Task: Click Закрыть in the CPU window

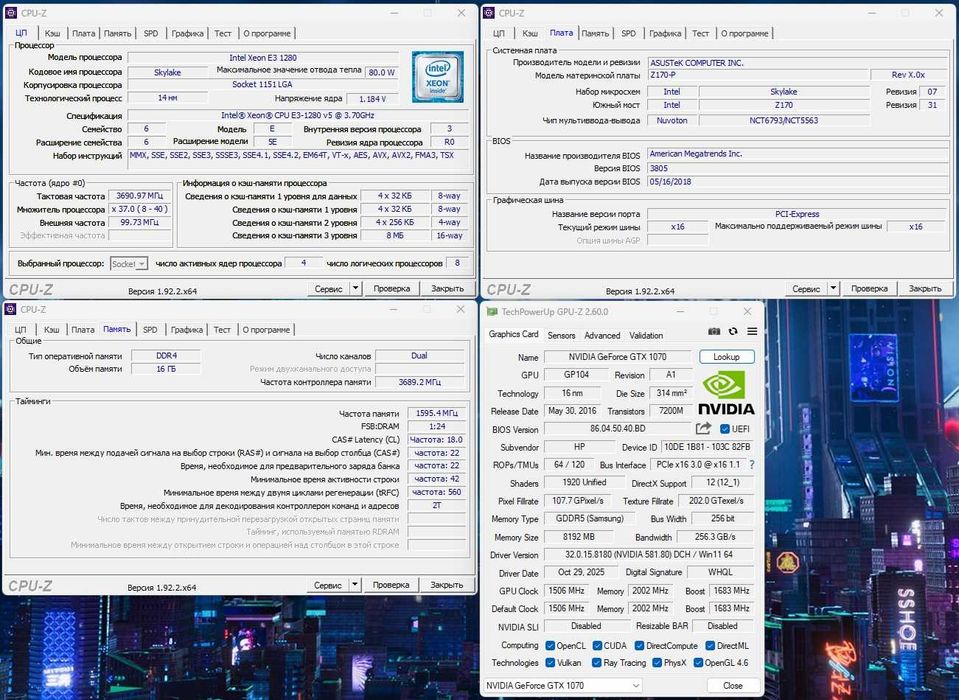Action: [447, 288]
